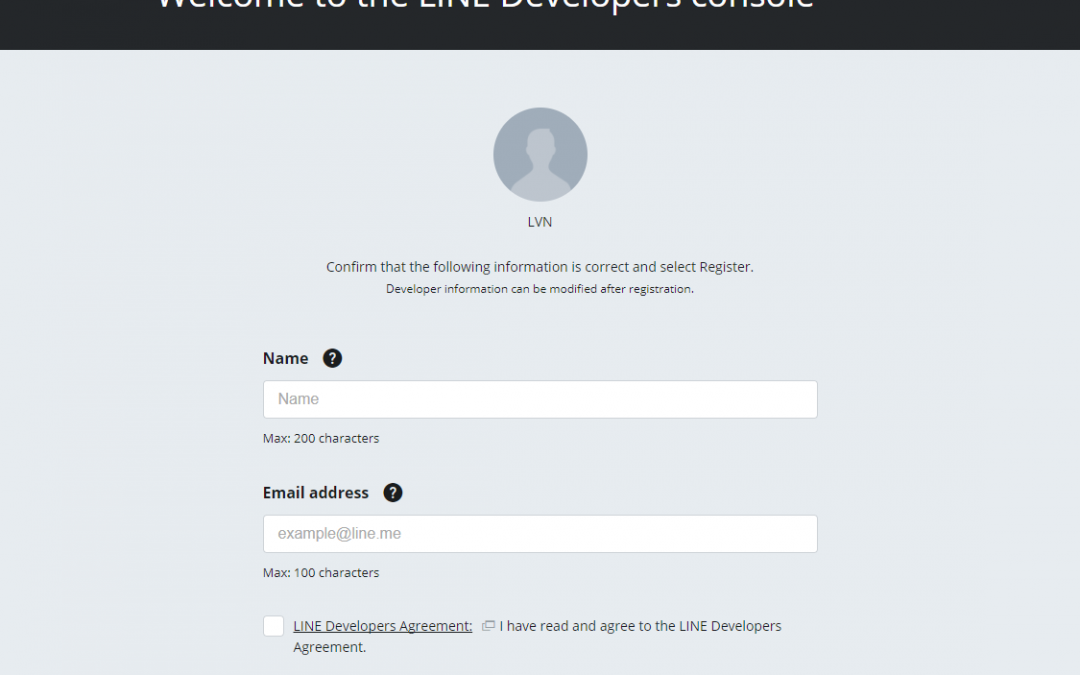Click the bold Email address field label
Image resolution: width=1080 pixels, height=675 pixels.
(315, 492)
